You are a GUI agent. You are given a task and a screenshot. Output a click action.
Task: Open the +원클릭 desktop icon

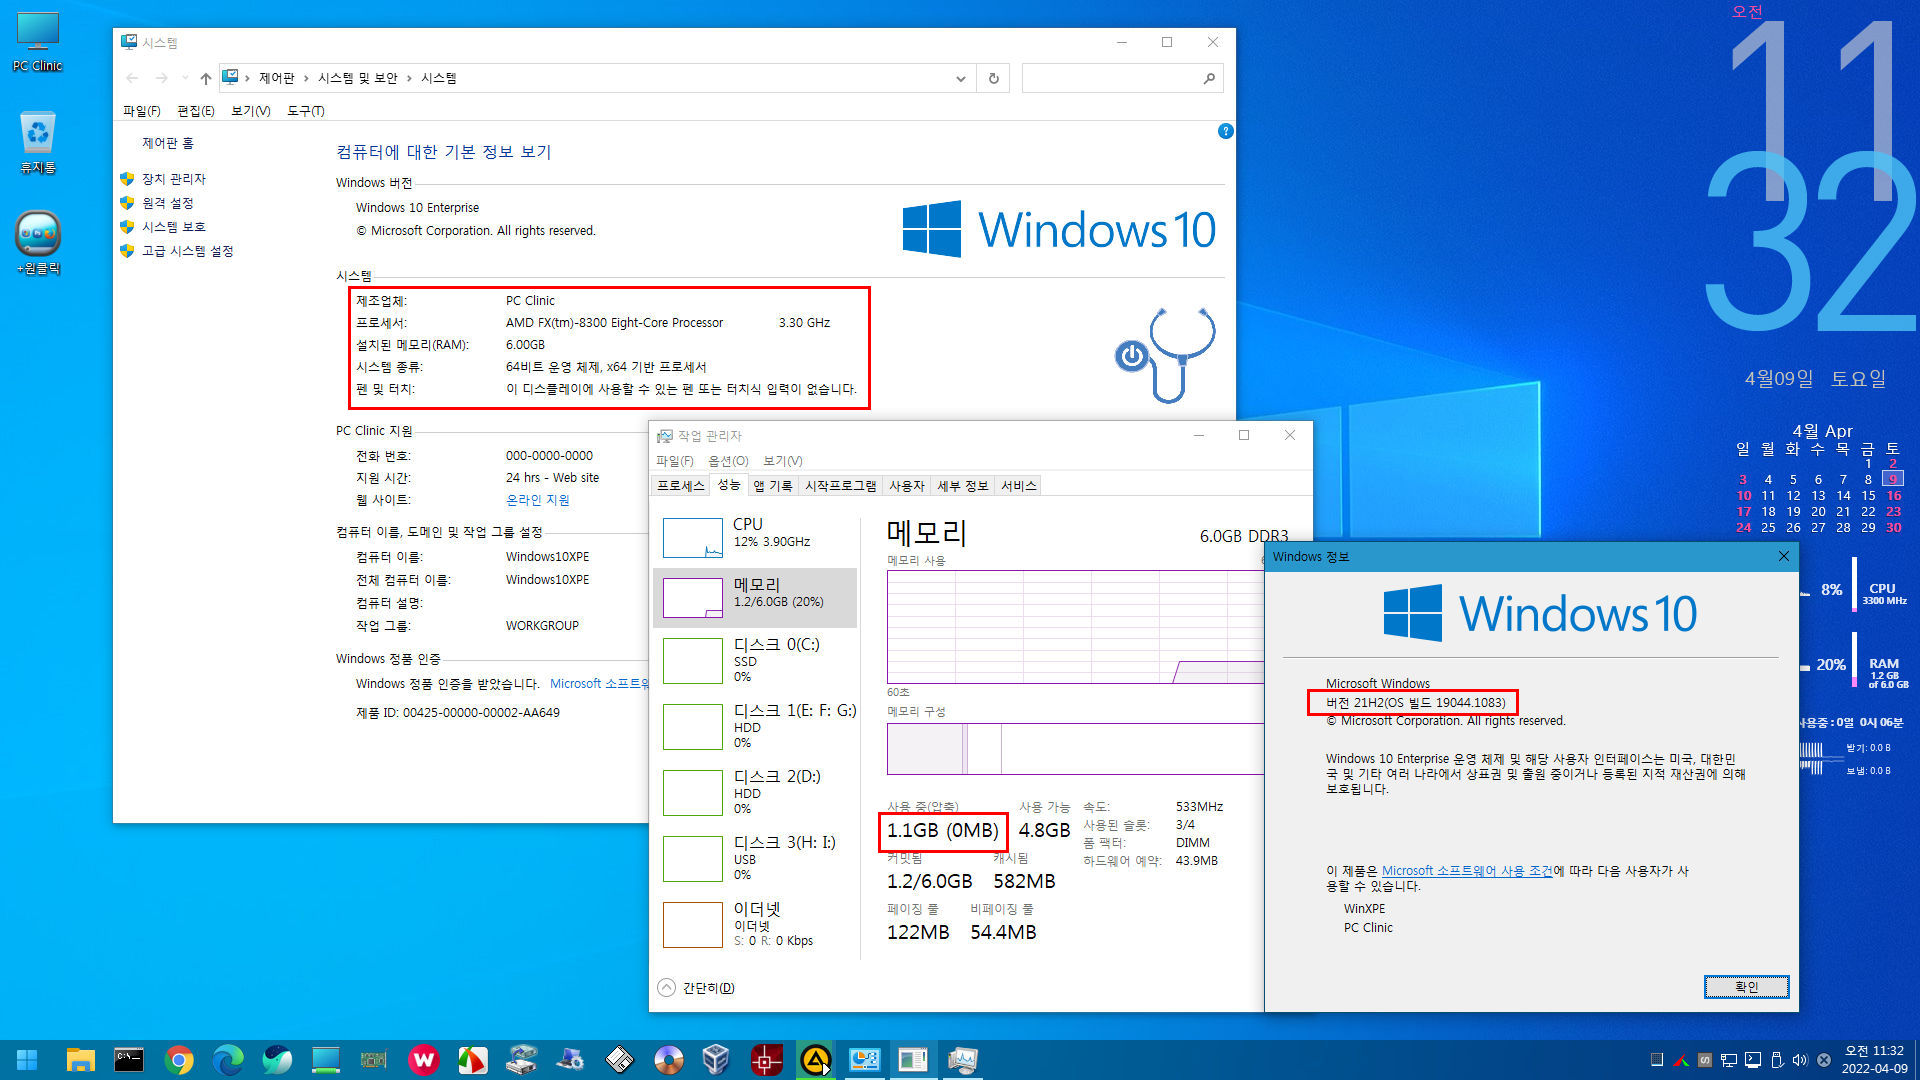[x=38, y=243]
